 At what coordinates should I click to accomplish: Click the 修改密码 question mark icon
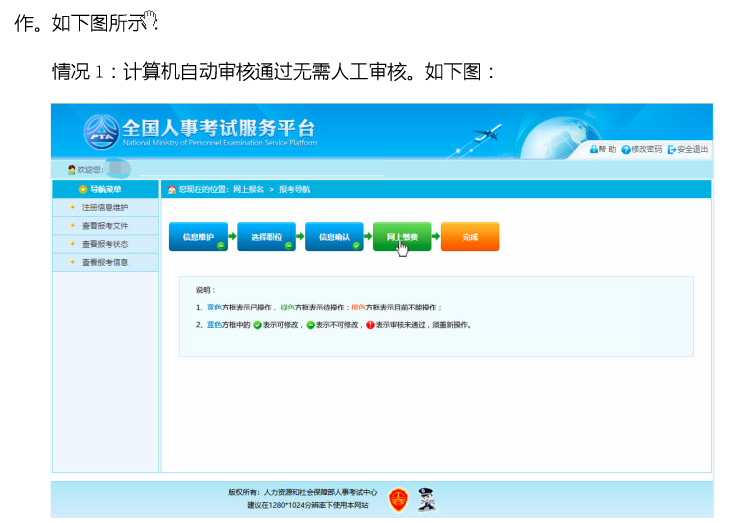tap(626, 149)
